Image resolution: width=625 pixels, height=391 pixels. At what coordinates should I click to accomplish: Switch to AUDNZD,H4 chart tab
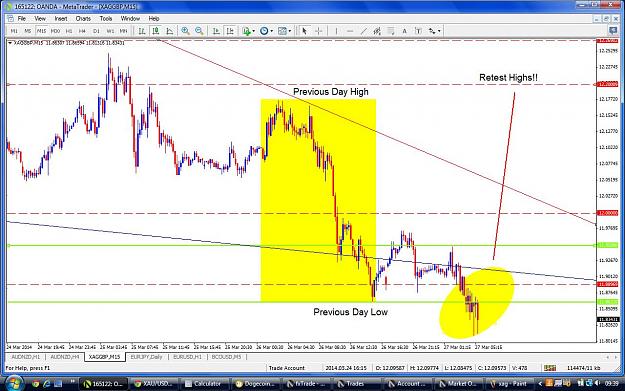click(x=65, y=357)
